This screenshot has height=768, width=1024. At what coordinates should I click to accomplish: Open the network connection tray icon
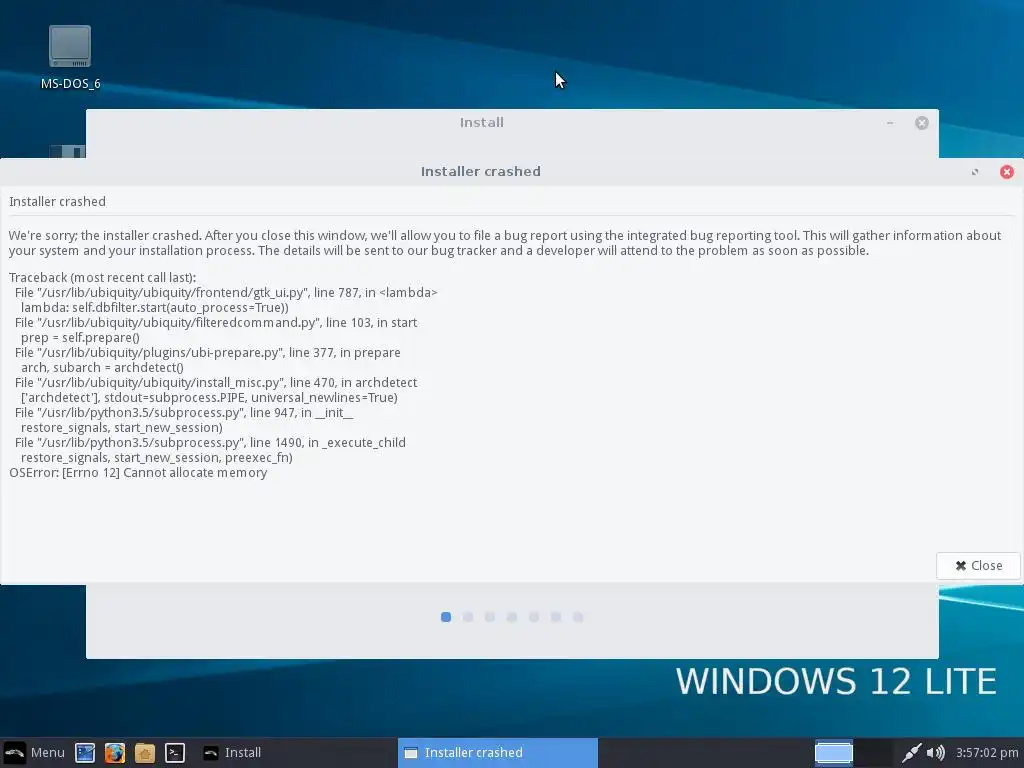pos(912,752)
